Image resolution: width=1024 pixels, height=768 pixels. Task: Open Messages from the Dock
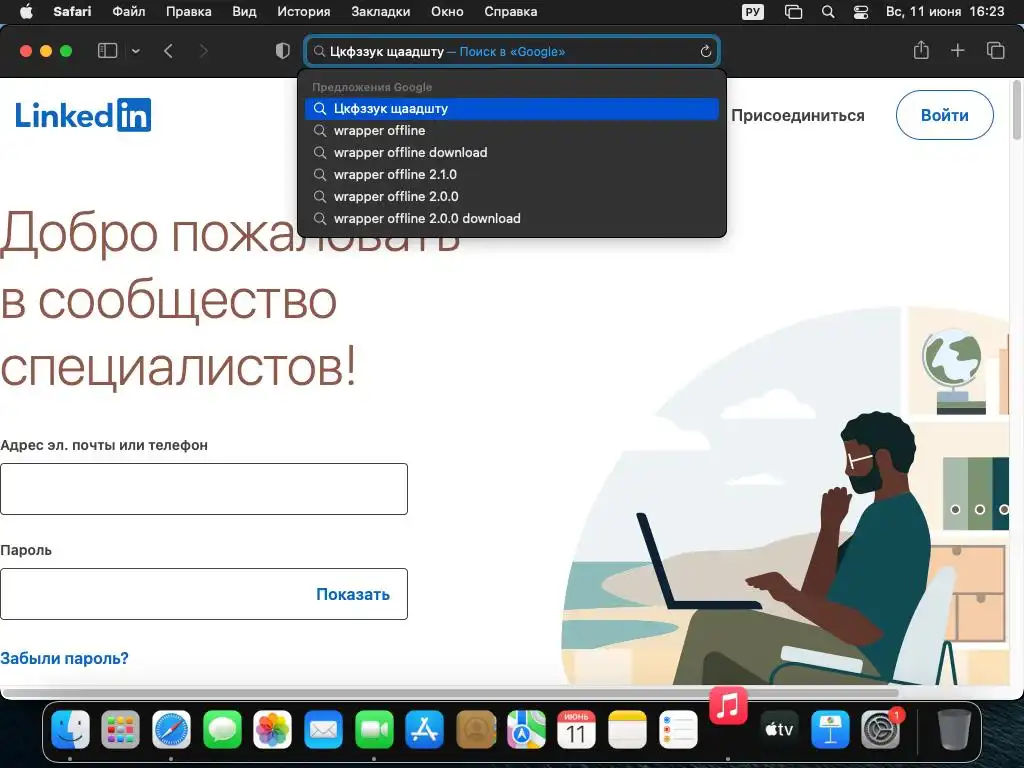(x=222, y=729)
